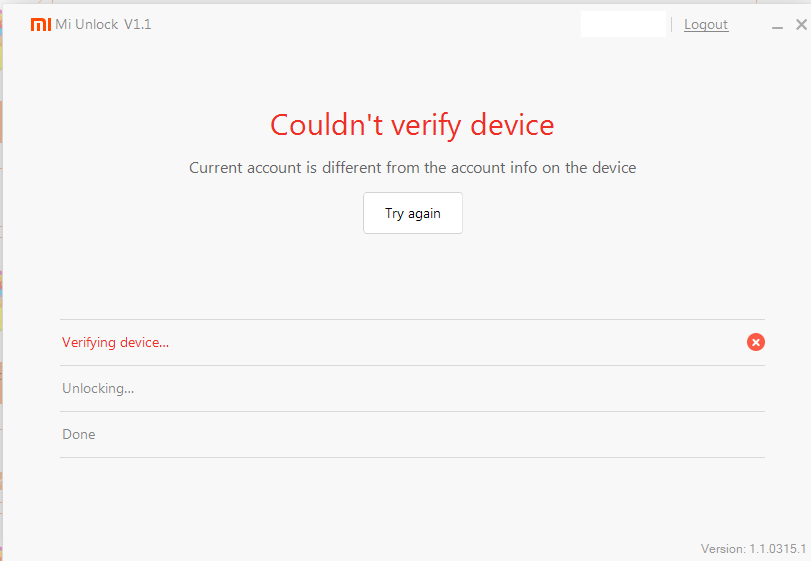
Task: Select the "Unlocking..." step text
Action: 98,388
